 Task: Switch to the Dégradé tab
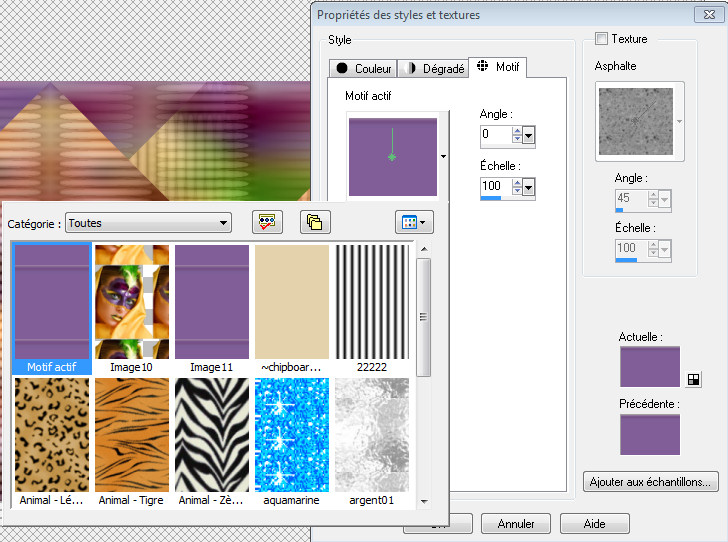433,69
